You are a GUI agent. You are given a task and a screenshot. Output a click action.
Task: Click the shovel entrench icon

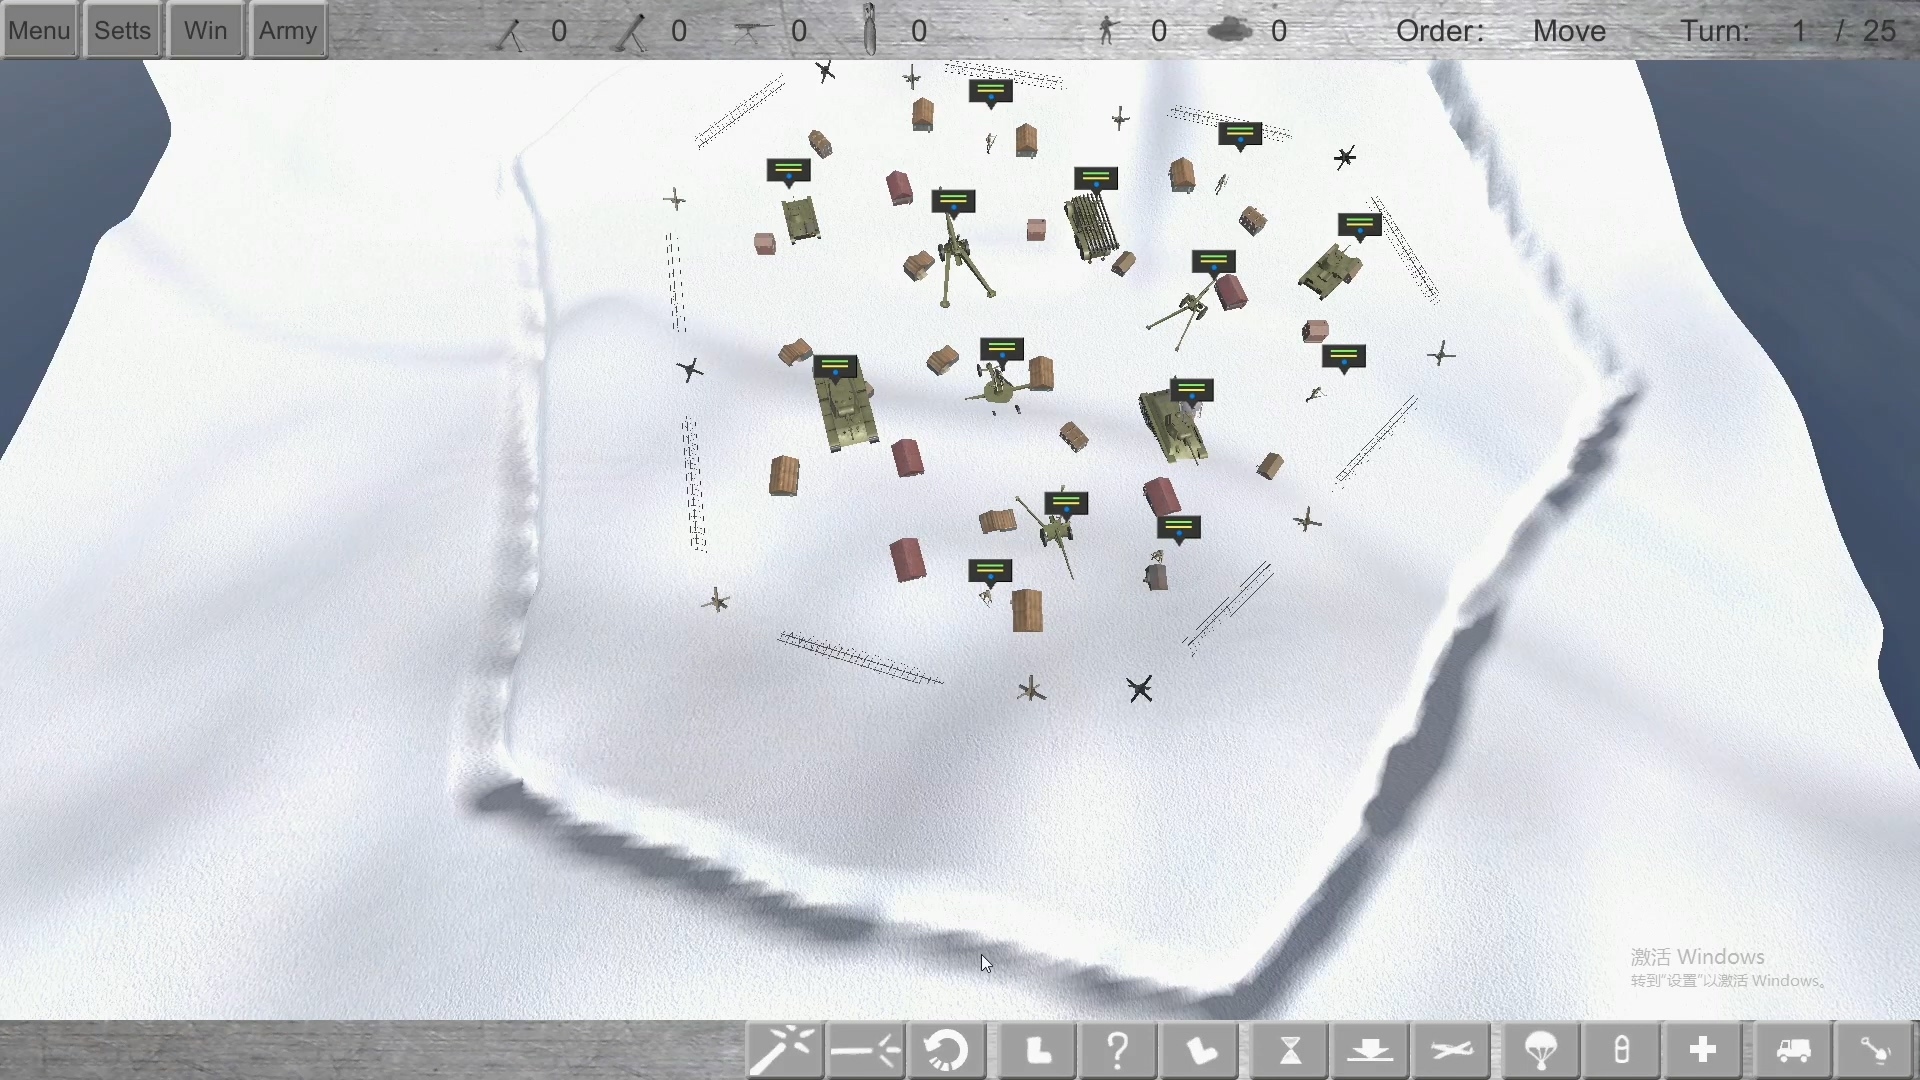click(1877, 1051)
